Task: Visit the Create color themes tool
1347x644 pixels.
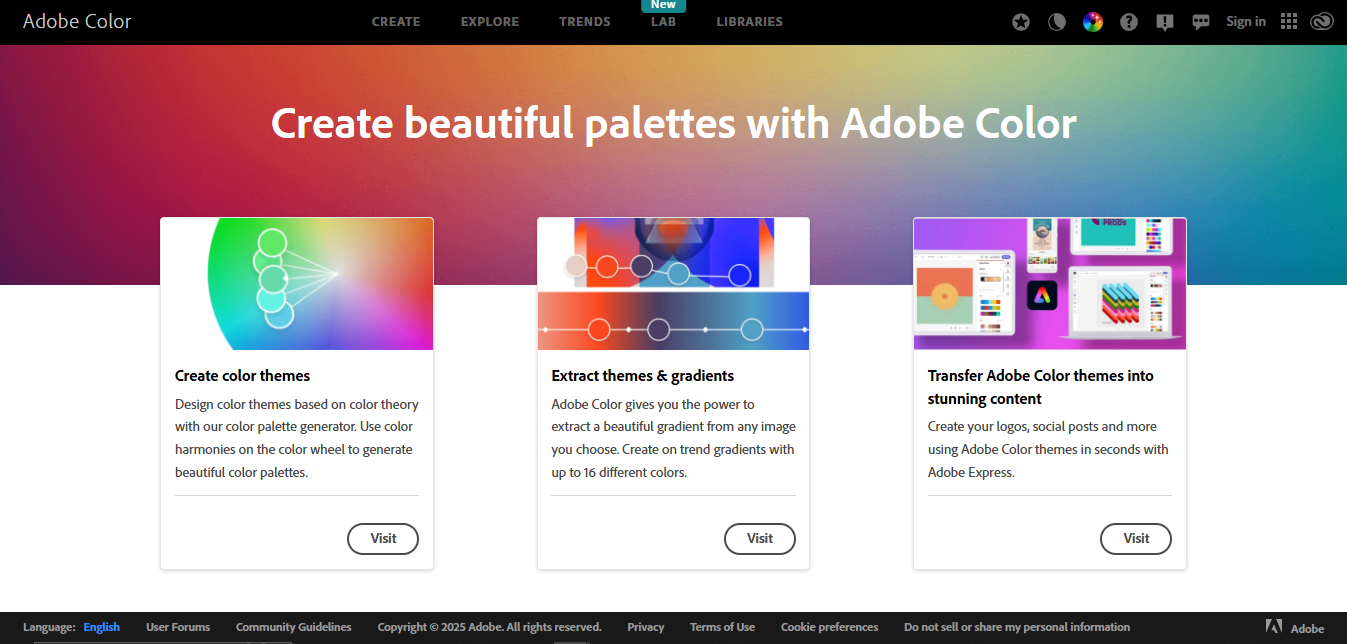Action: tap(383, 538)
